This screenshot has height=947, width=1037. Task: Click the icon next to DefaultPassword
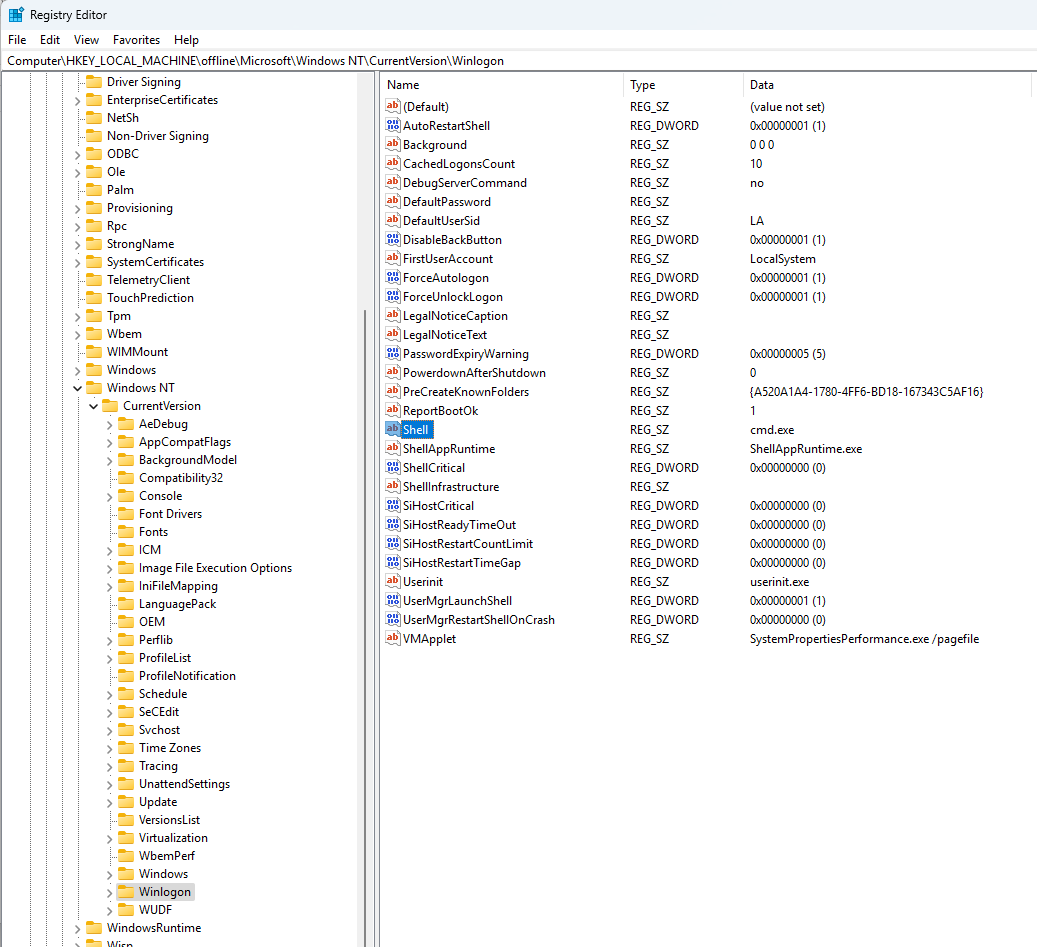393,201
